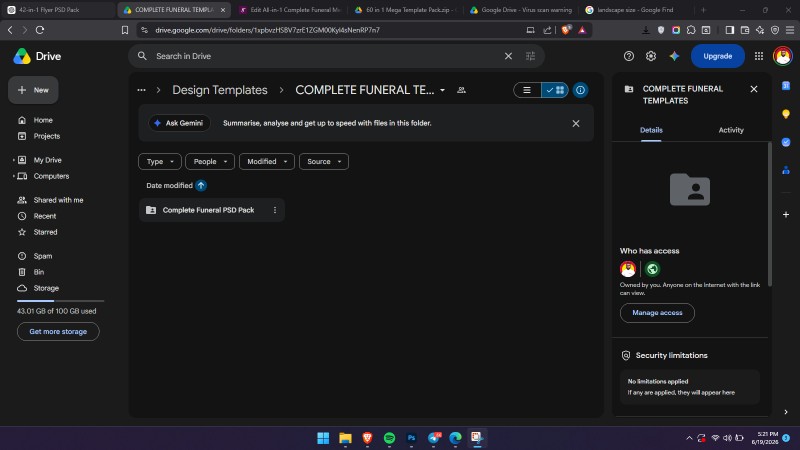Screen dimensions: 800x450
Task: Navigate to Design Templates breadcrumb
Action: 220,90
